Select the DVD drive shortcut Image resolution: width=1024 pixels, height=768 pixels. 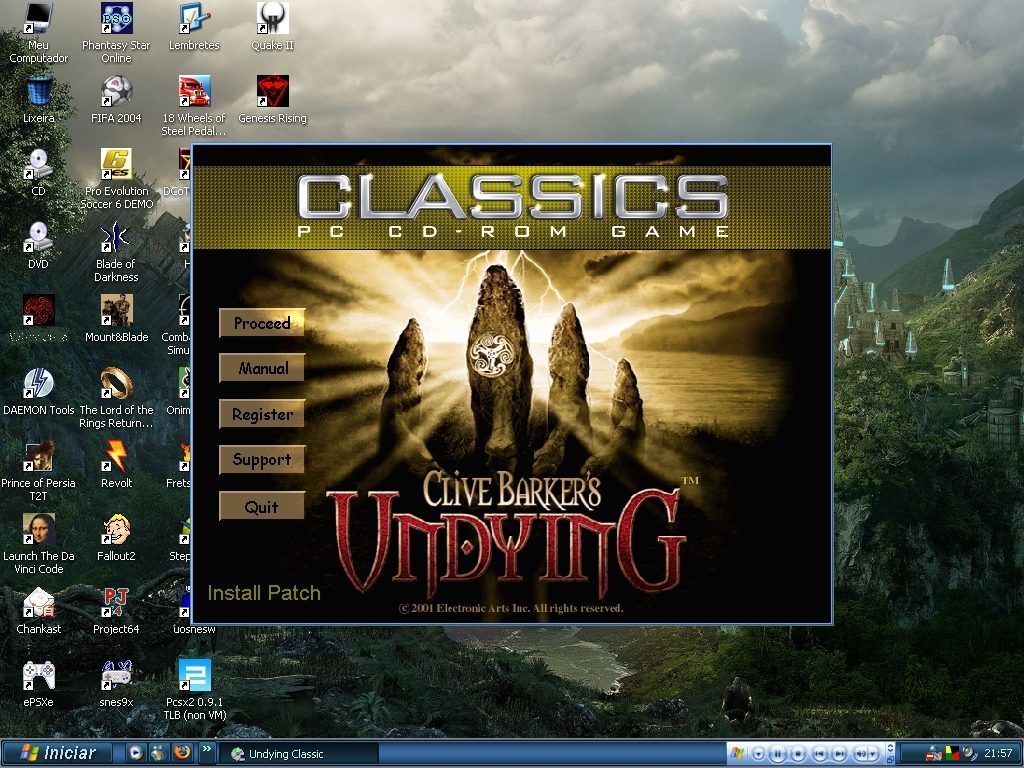pos(39,246)
